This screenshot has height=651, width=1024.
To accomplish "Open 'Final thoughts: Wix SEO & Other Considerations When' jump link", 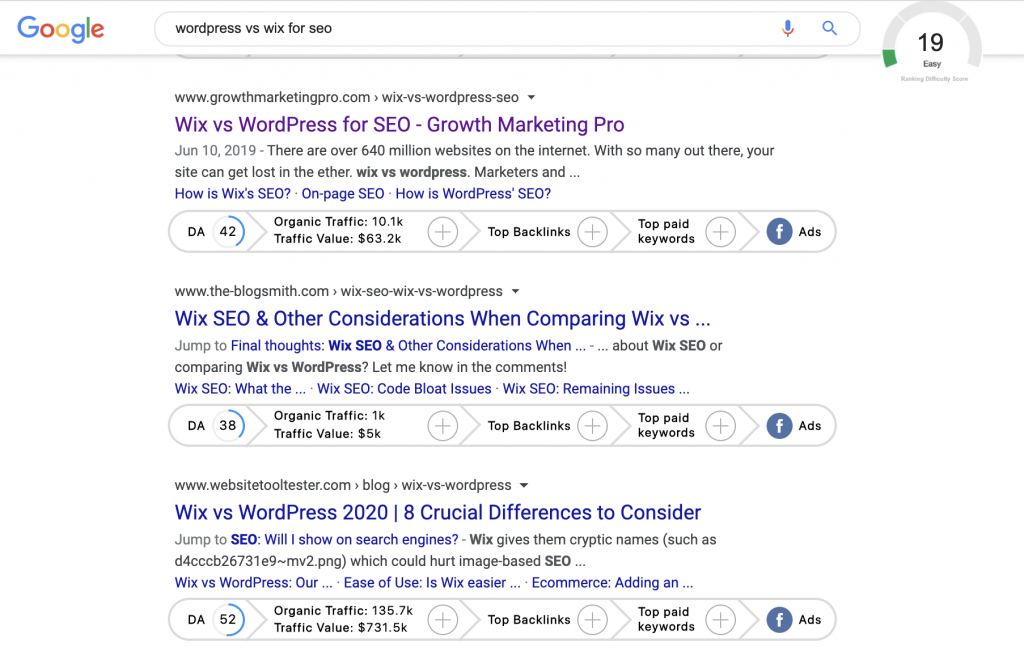I will pos(408,345).
